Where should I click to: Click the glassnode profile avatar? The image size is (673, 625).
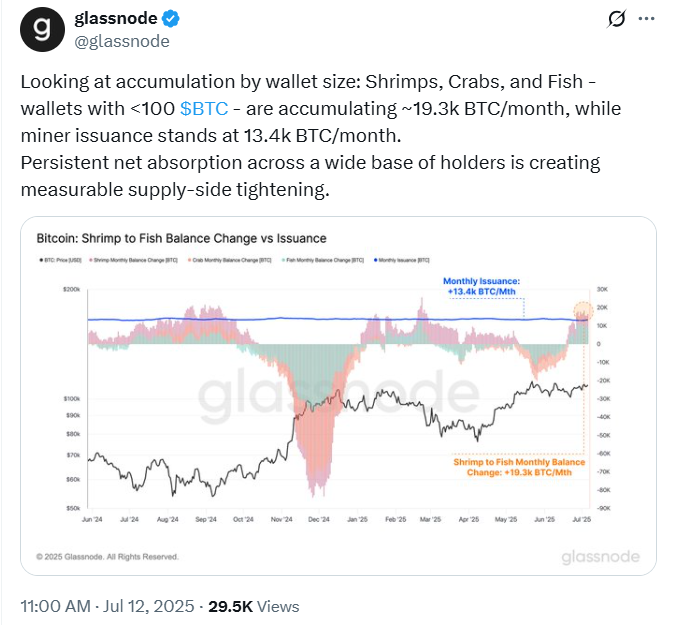pyautogui.click(x=42, y=30)
